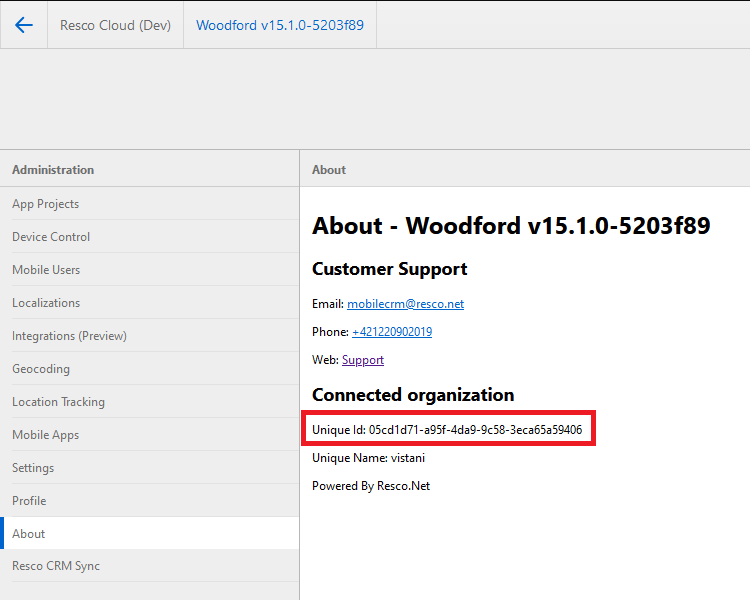750x600 pixels.
Task: Select Integrations (Preview) item
Action: (69, 336)
